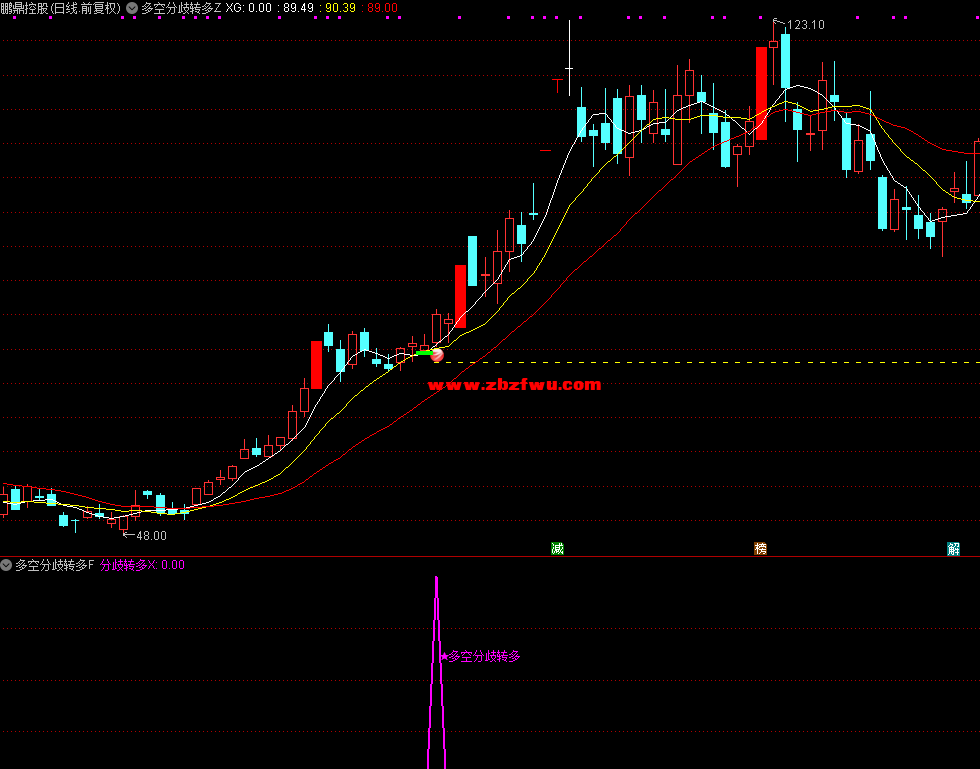
Task: Click the magenta ★多空分歧转多 signal label
Action: pyautogui.click(x=480, y=656)
